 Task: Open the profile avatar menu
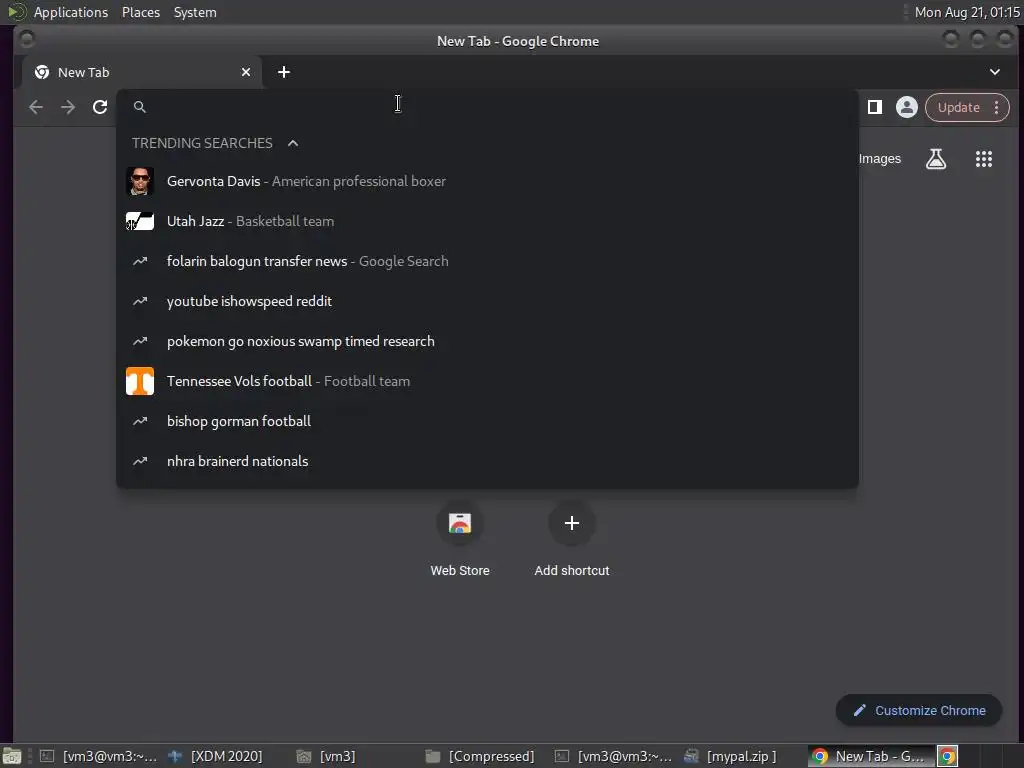906,107
